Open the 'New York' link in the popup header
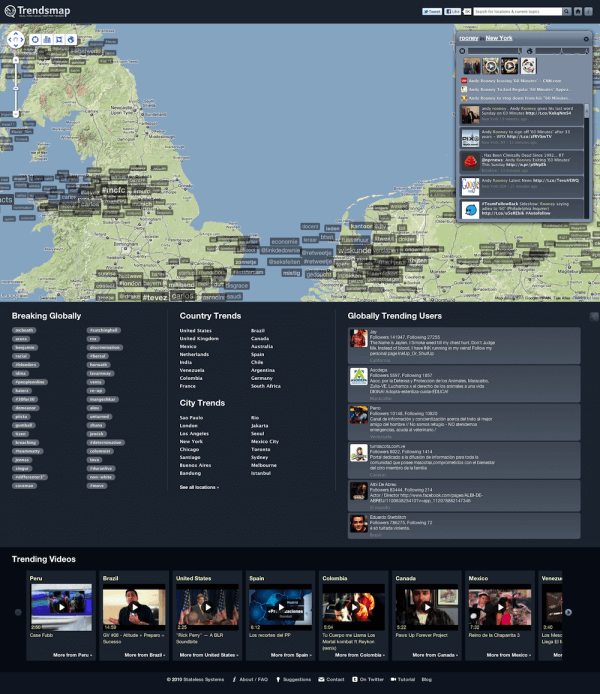Viewport: 600px width, 694px height. pos(499,39)
